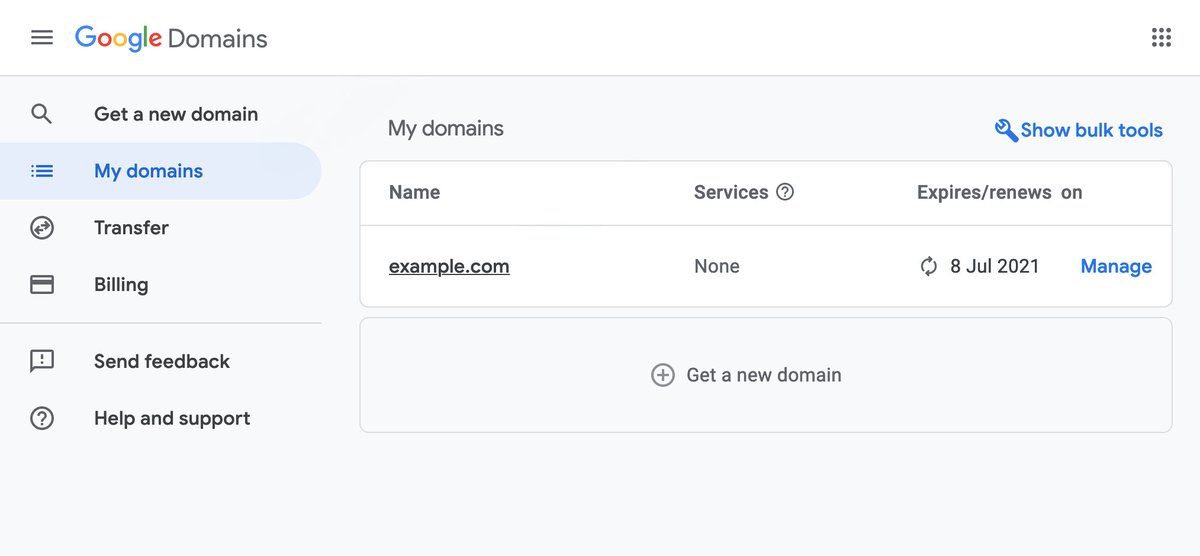Manage the example.com domain
This screenshot has width=1200, height=556.
click(x=1116, y=266)
